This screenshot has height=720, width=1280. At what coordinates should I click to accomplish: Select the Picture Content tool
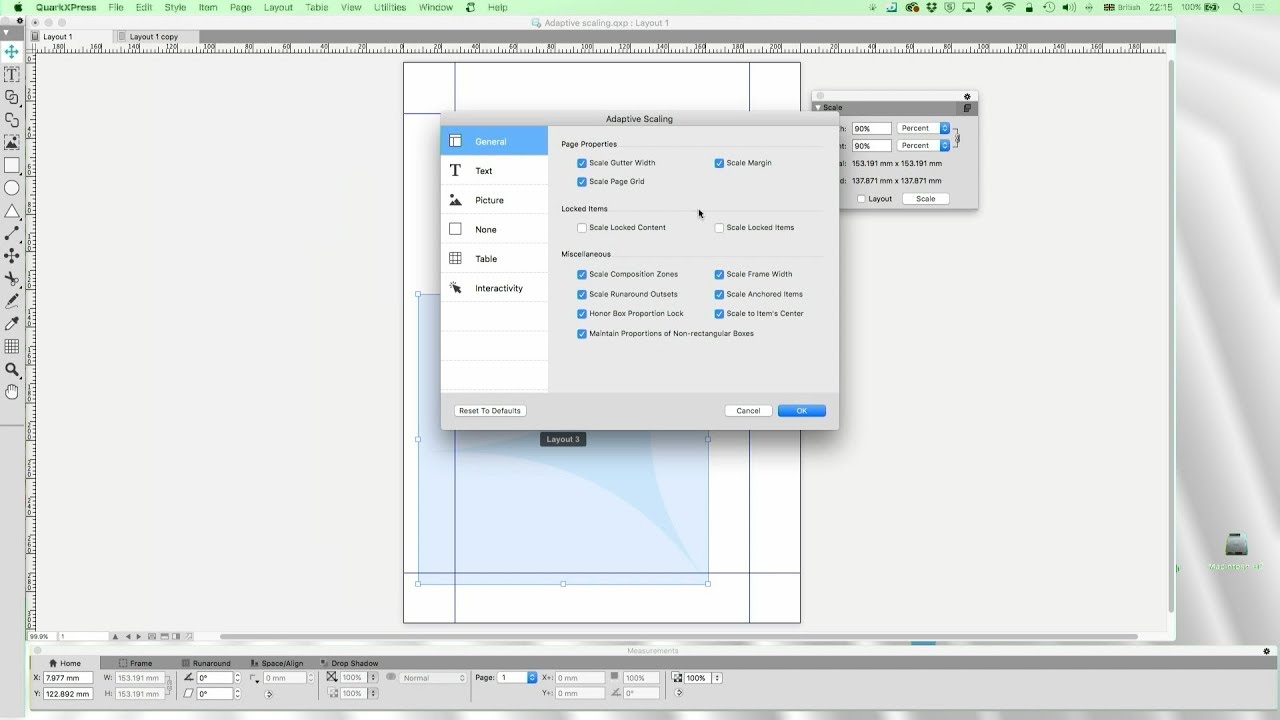tap(12, 143)
